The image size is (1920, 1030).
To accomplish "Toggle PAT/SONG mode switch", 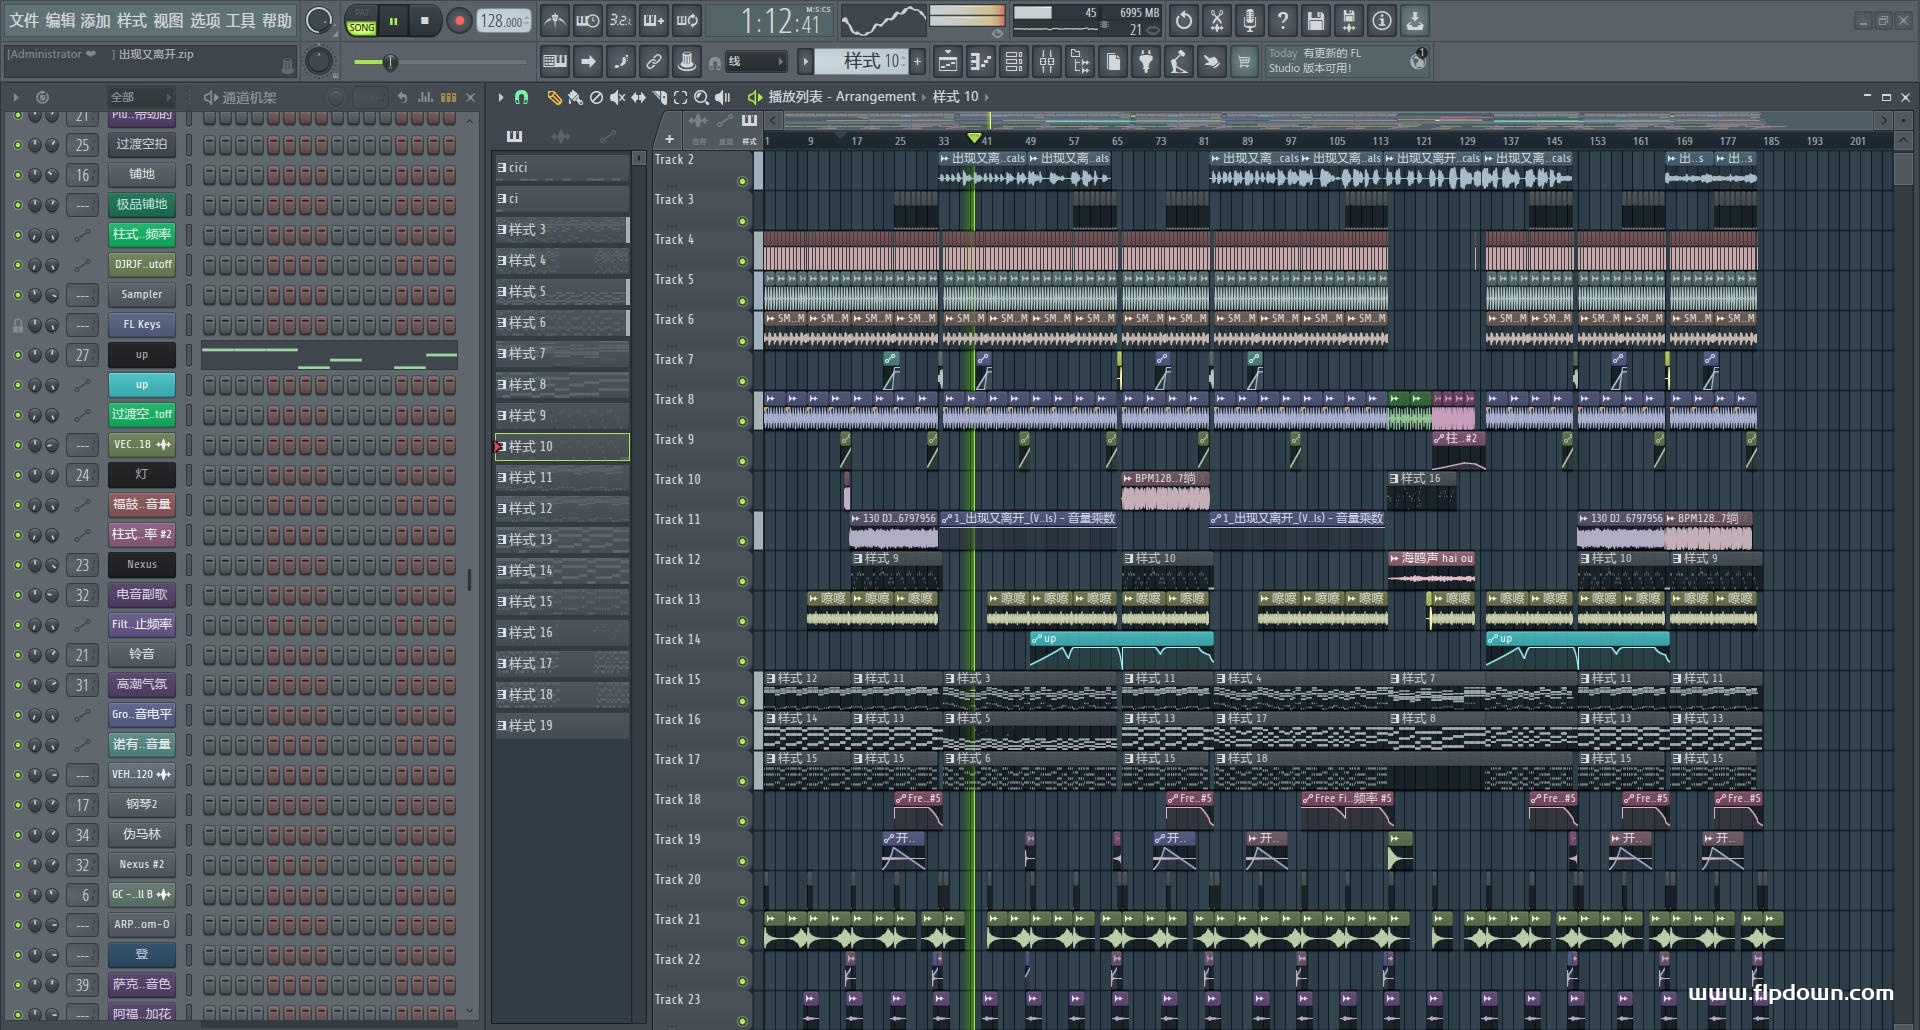I will point(361,21).
